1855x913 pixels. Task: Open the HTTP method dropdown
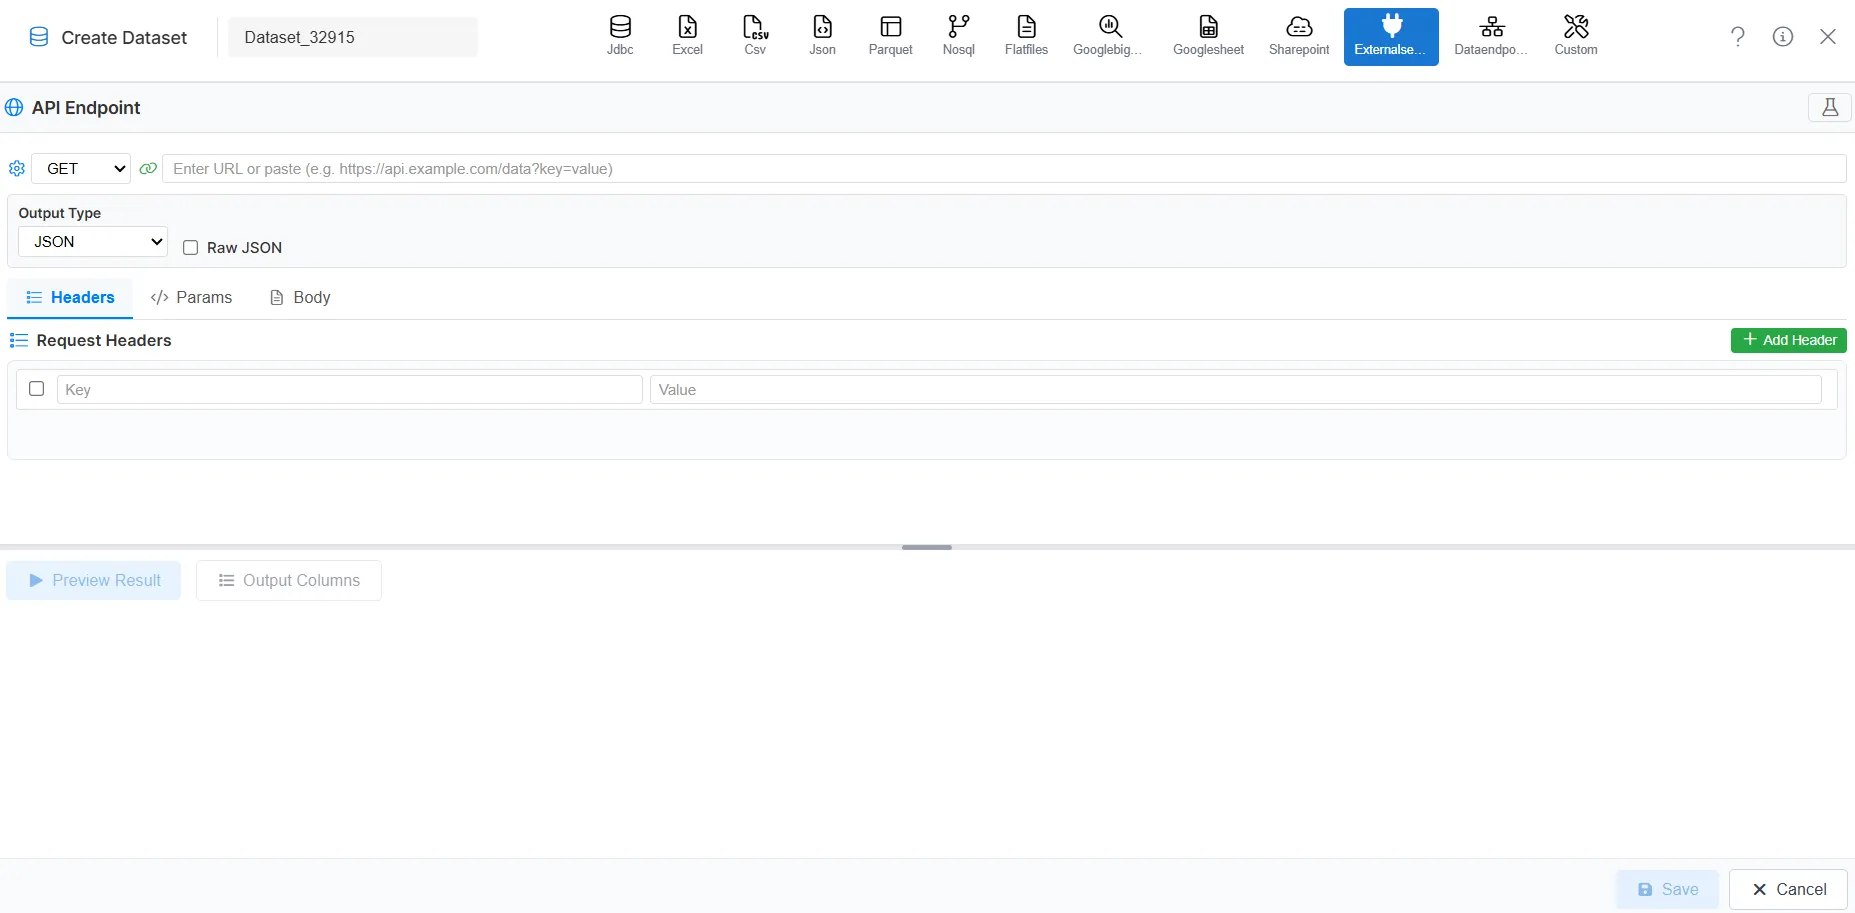[x=80, y=168]
